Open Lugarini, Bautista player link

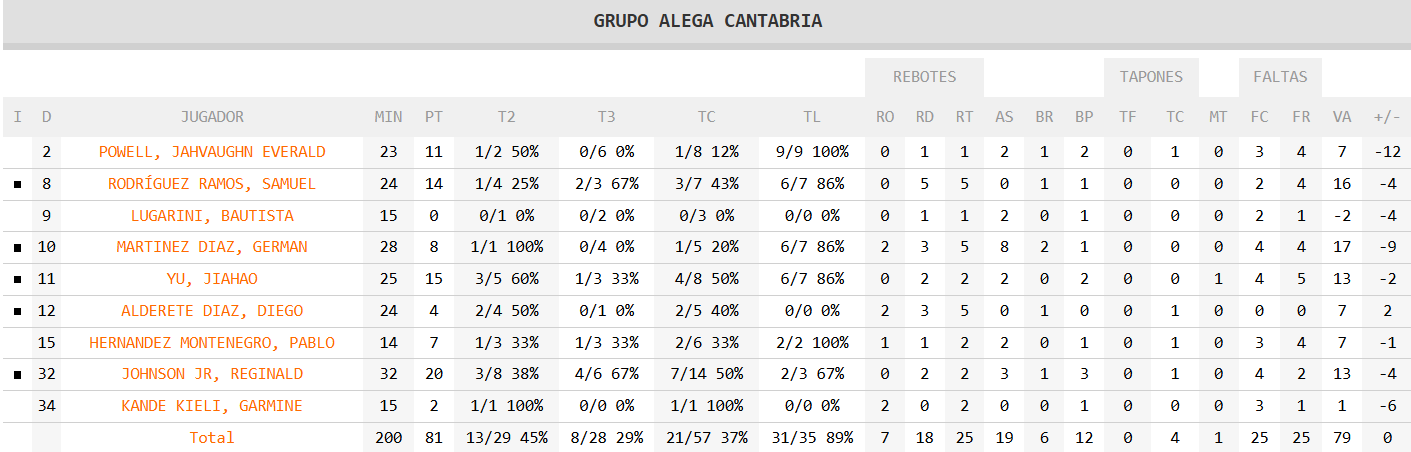pos(212,216)
